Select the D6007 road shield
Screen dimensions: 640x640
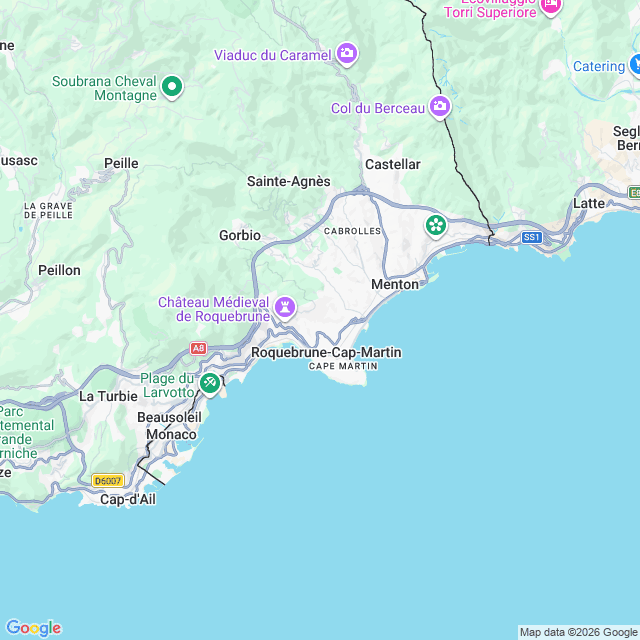point(108,481)
